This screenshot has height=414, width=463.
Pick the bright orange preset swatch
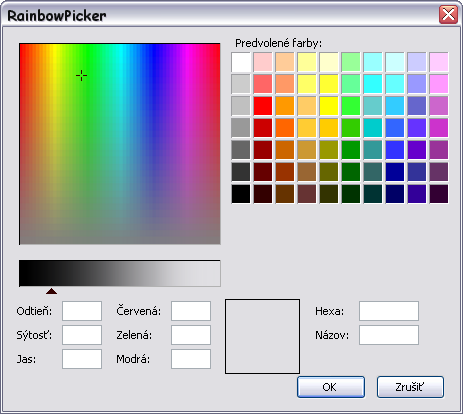[x=285, y=106]
